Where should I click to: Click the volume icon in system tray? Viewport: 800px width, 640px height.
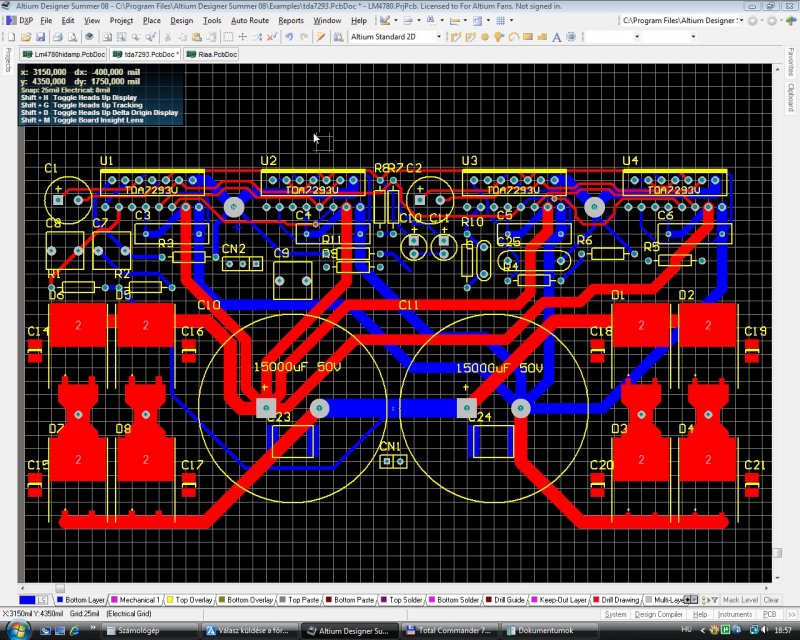pos(764,630)
